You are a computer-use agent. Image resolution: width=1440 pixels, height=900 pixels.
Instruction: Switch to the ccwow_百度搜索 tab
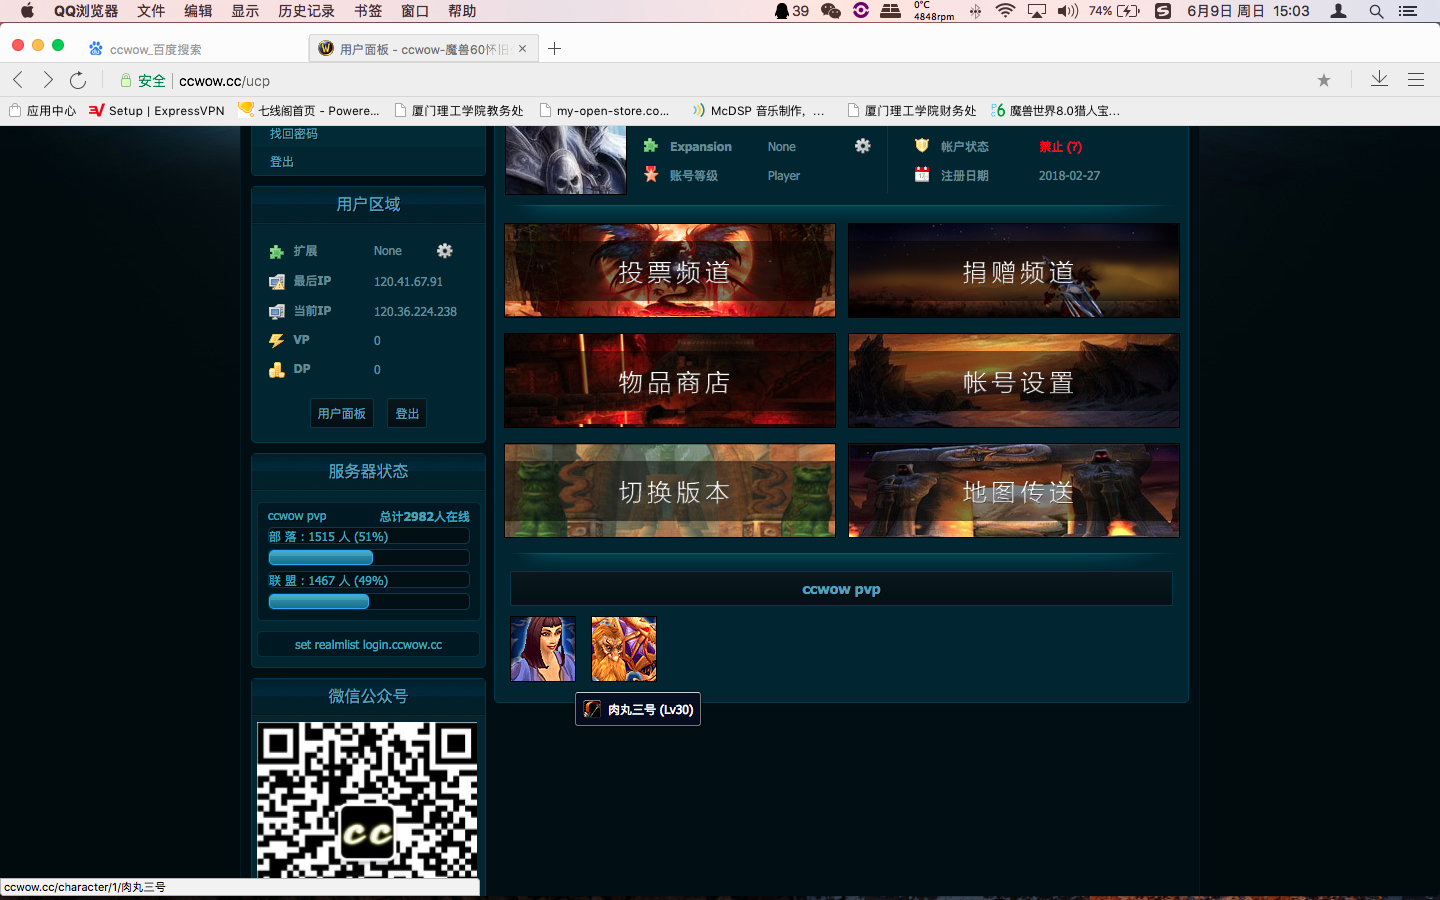point(156,49)
